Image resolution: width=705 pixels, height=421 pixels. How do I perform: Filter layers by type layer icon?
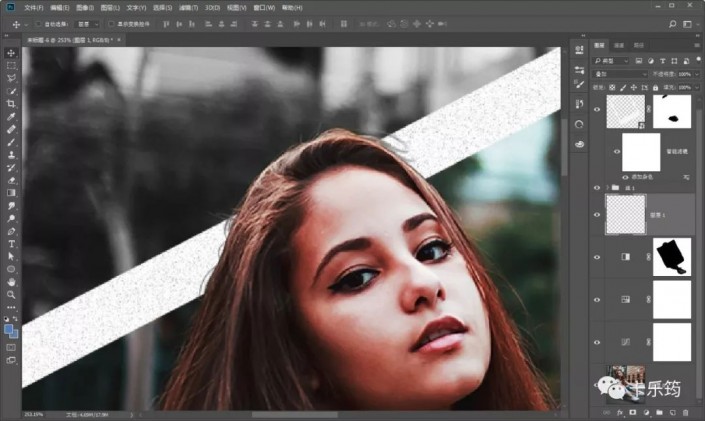[662, 61]
